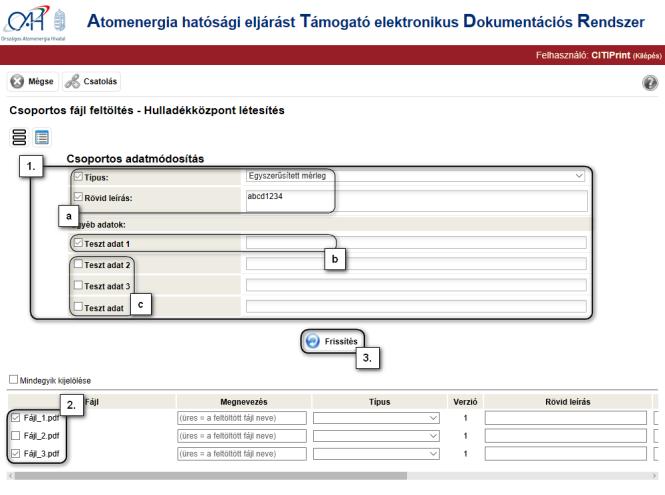Open the Típus dropdown for Fájl_3.pdf
Screen dimensions: 665x495
point(376,453)
